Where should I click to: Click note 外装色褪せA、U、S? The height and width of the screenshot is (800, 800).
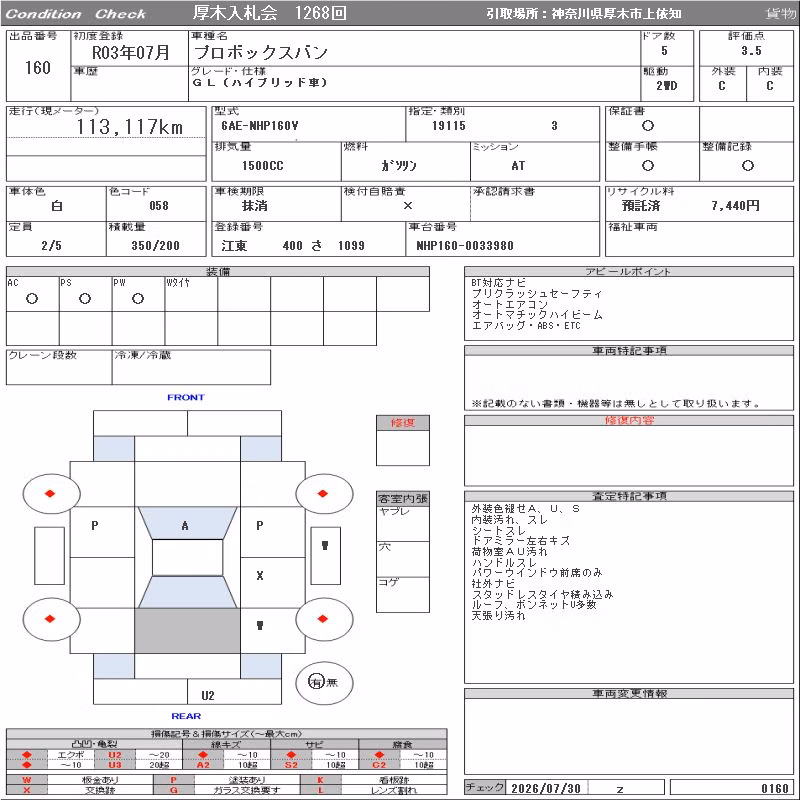[x=526, y=509]
